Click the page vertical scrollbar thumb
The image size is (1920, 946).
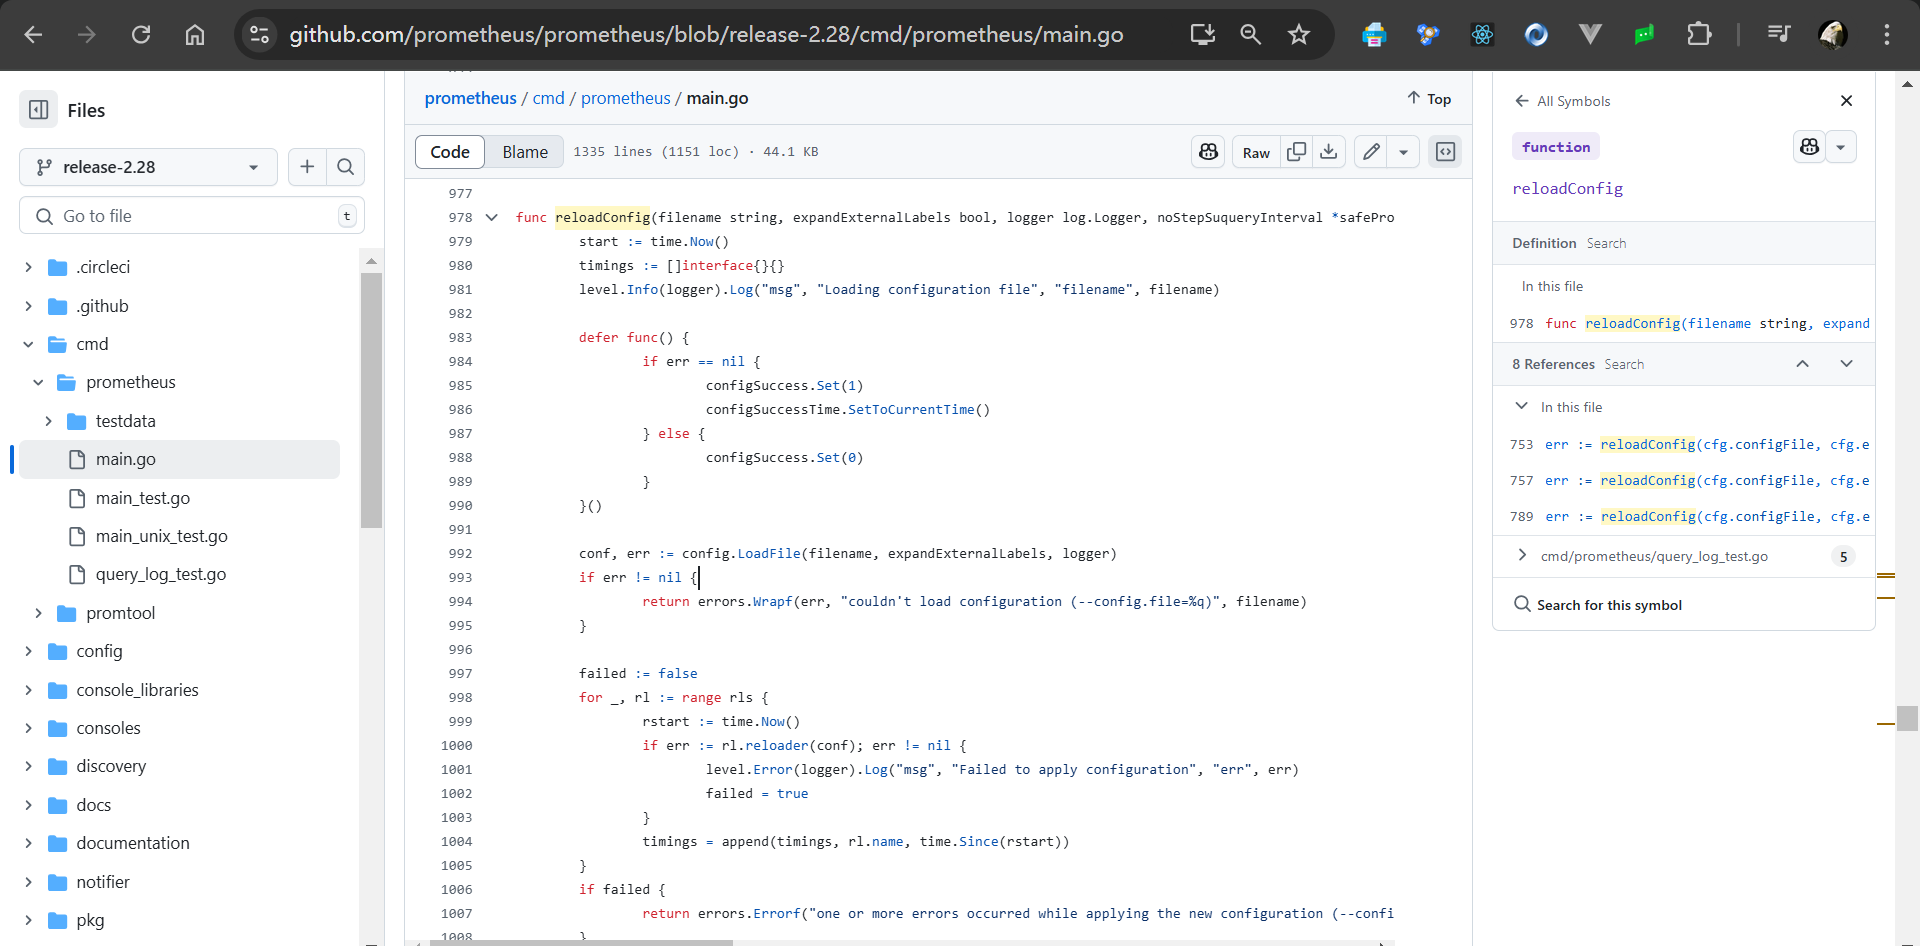coord(1907,718)
